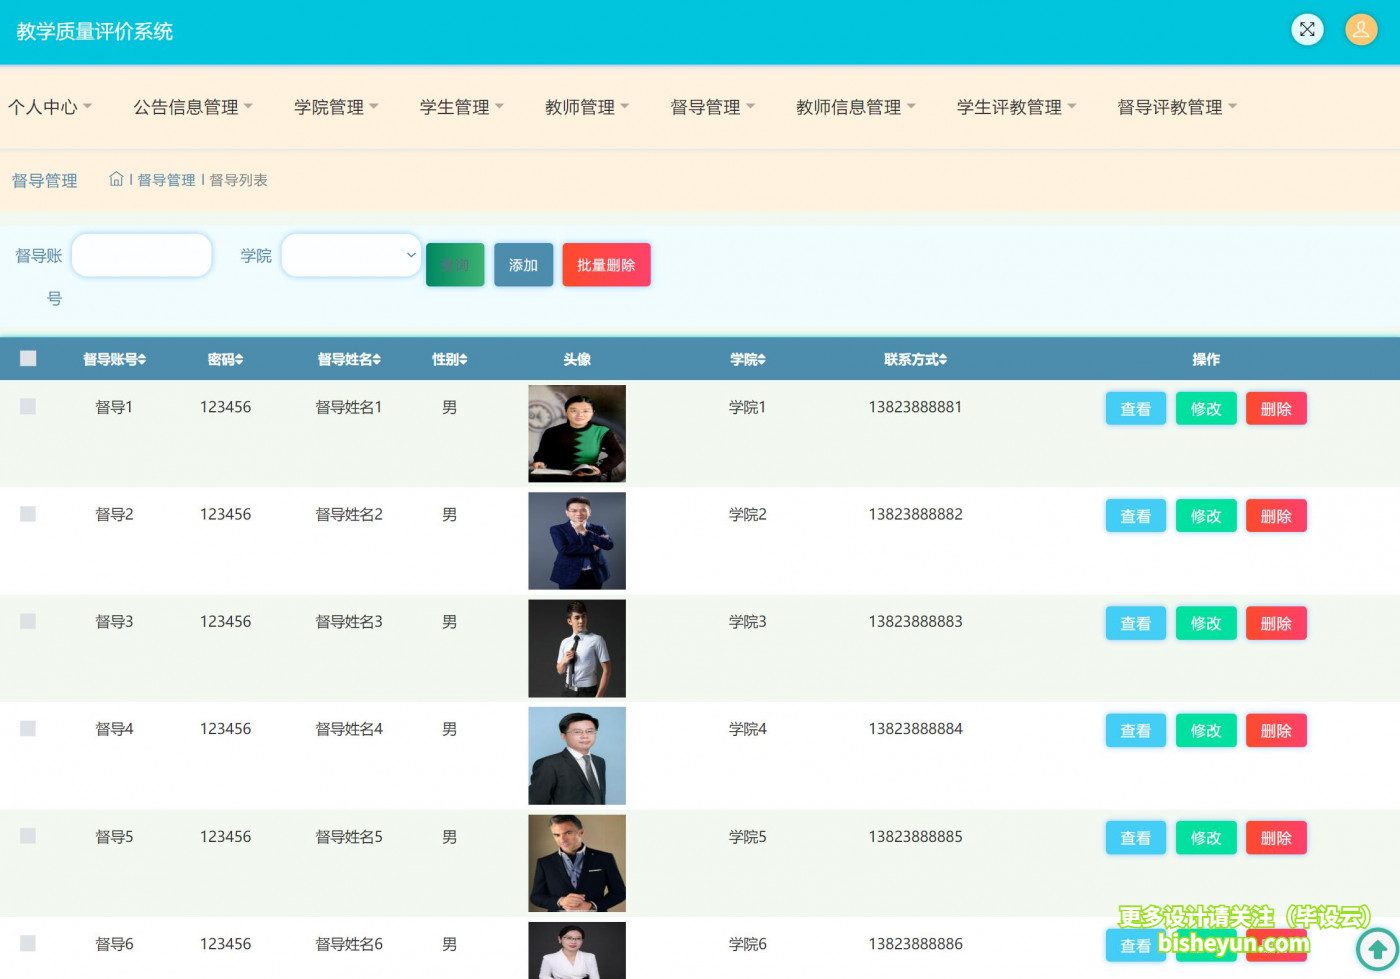Open the user avatar icon top right
Viewport: 1400px width, 979px height.
pyautogui.click(x=1361, y=29)
